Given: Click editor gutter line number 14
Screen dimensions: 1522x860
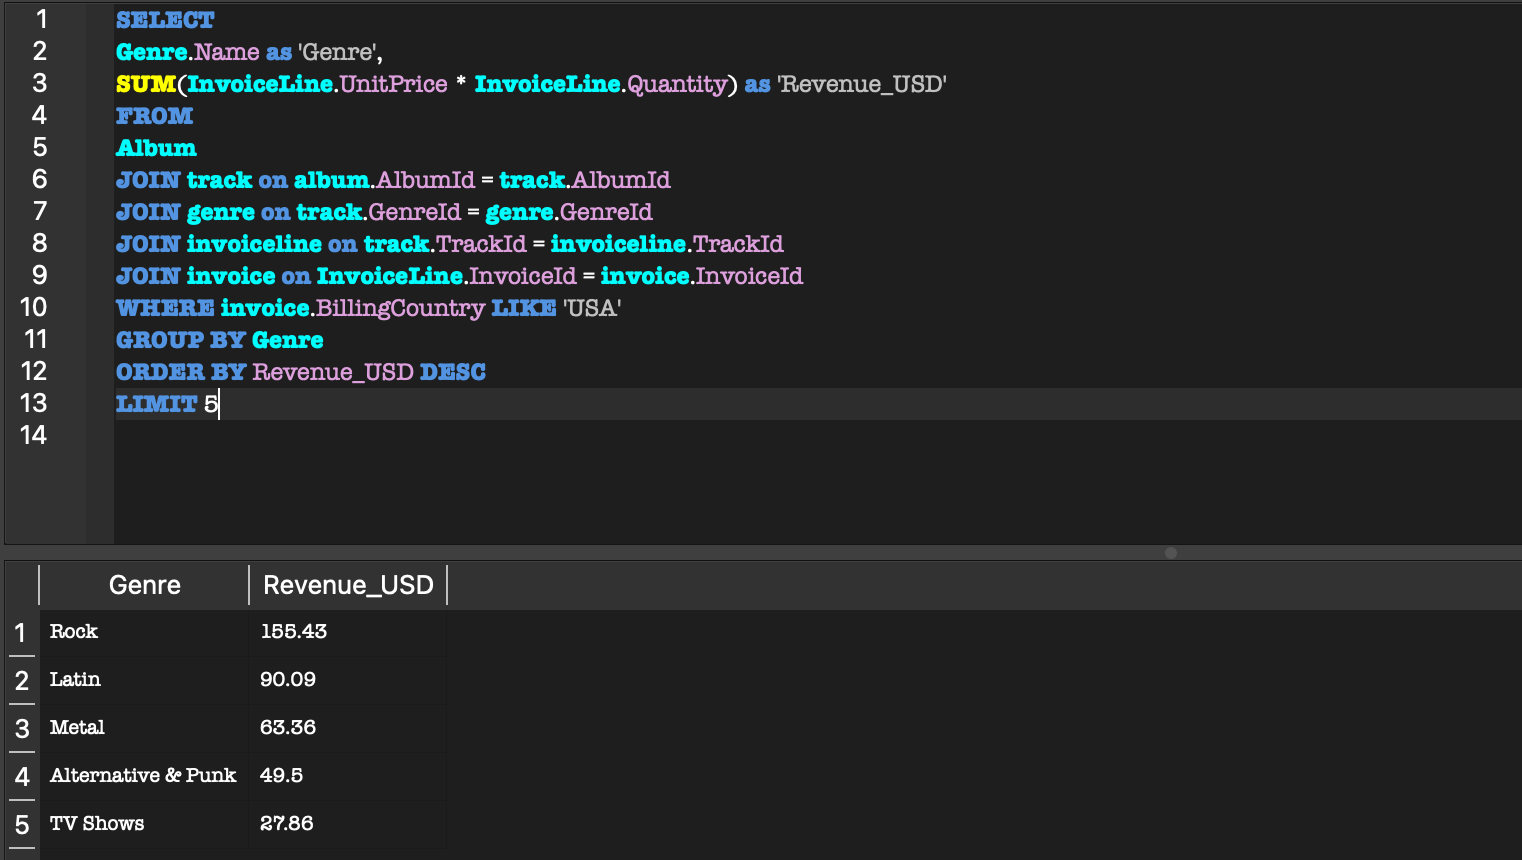Looking at the screenshot, I should click(34, 436).
